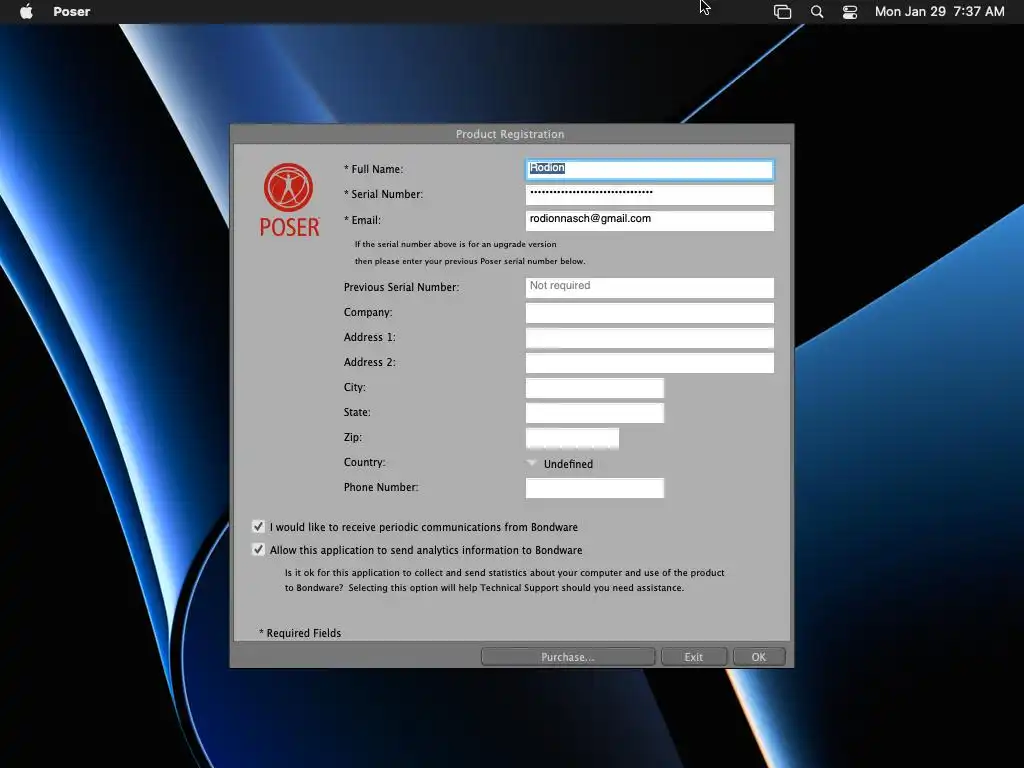The width and height of the screenshot is (1024, 768).
Task: Click into the Full Name field
Action: [649, 170]
